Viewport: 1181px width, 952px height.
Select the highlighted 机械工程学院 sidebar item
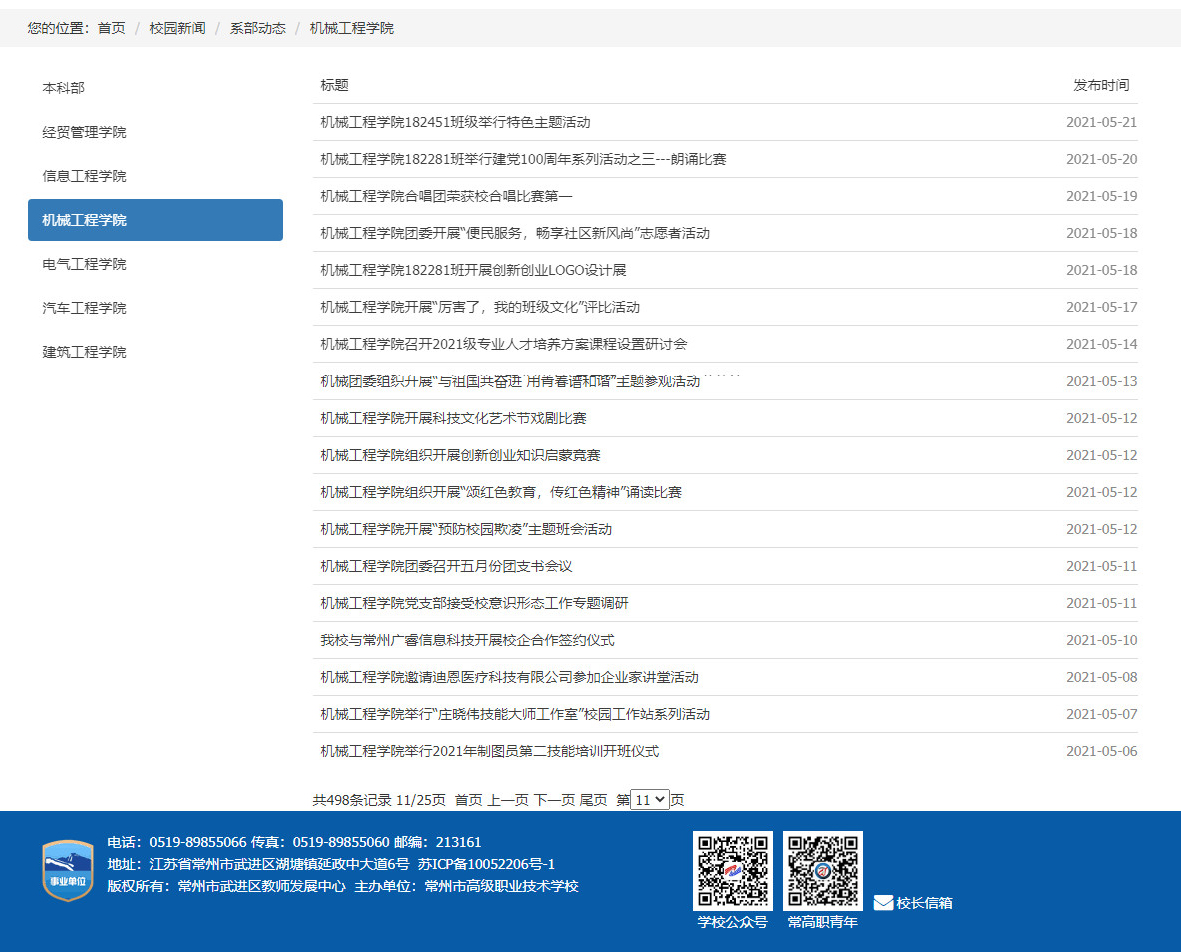point(155,220)
